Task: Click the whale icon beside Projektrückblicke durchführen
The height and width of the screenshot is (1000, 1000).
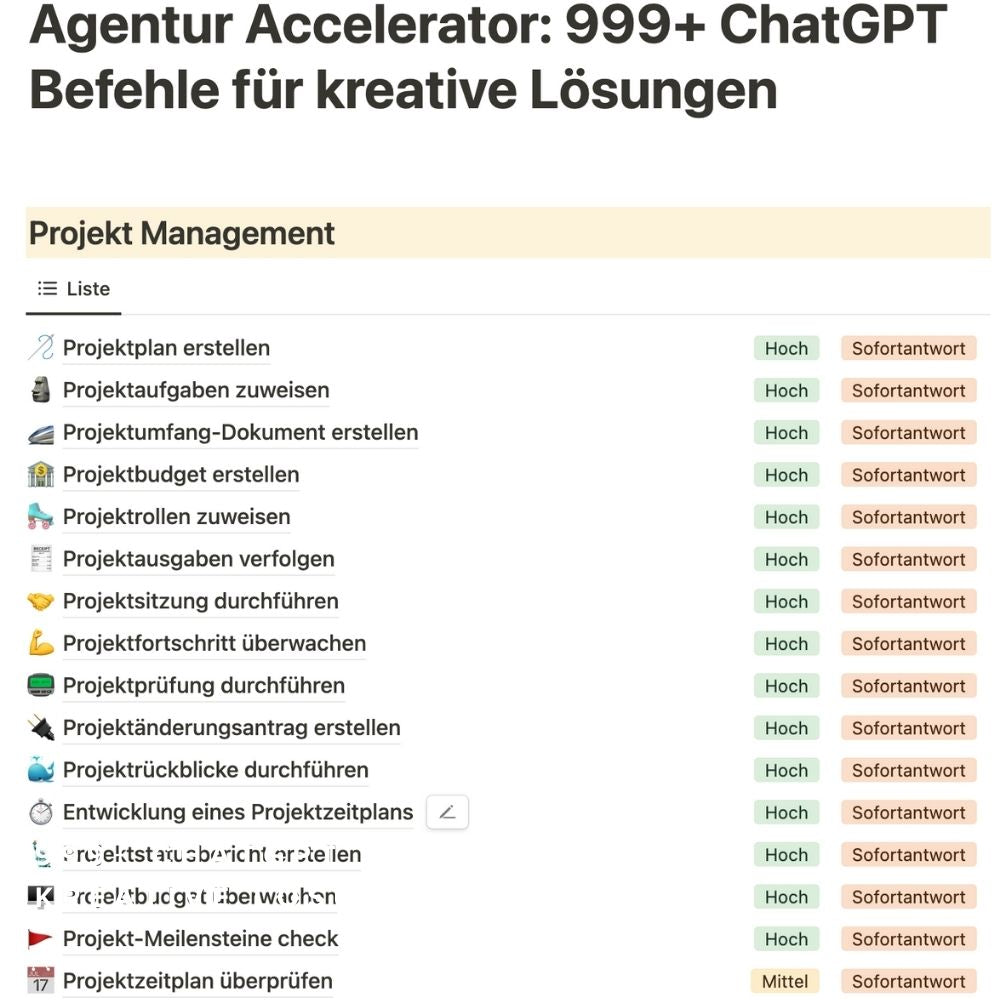Action: (41, 770)
